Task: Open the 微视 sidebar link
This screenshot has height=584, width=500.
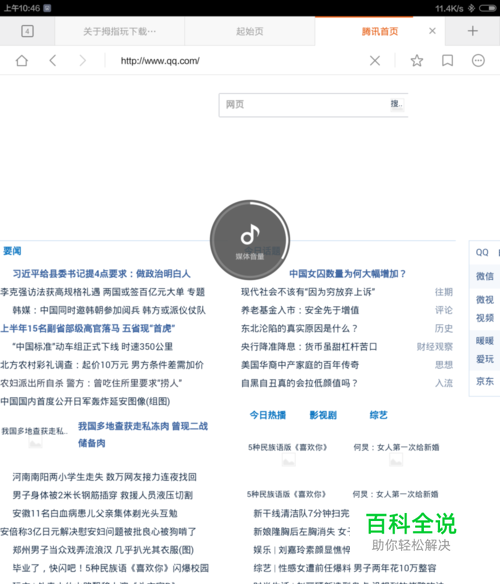Action: (484, 299)
